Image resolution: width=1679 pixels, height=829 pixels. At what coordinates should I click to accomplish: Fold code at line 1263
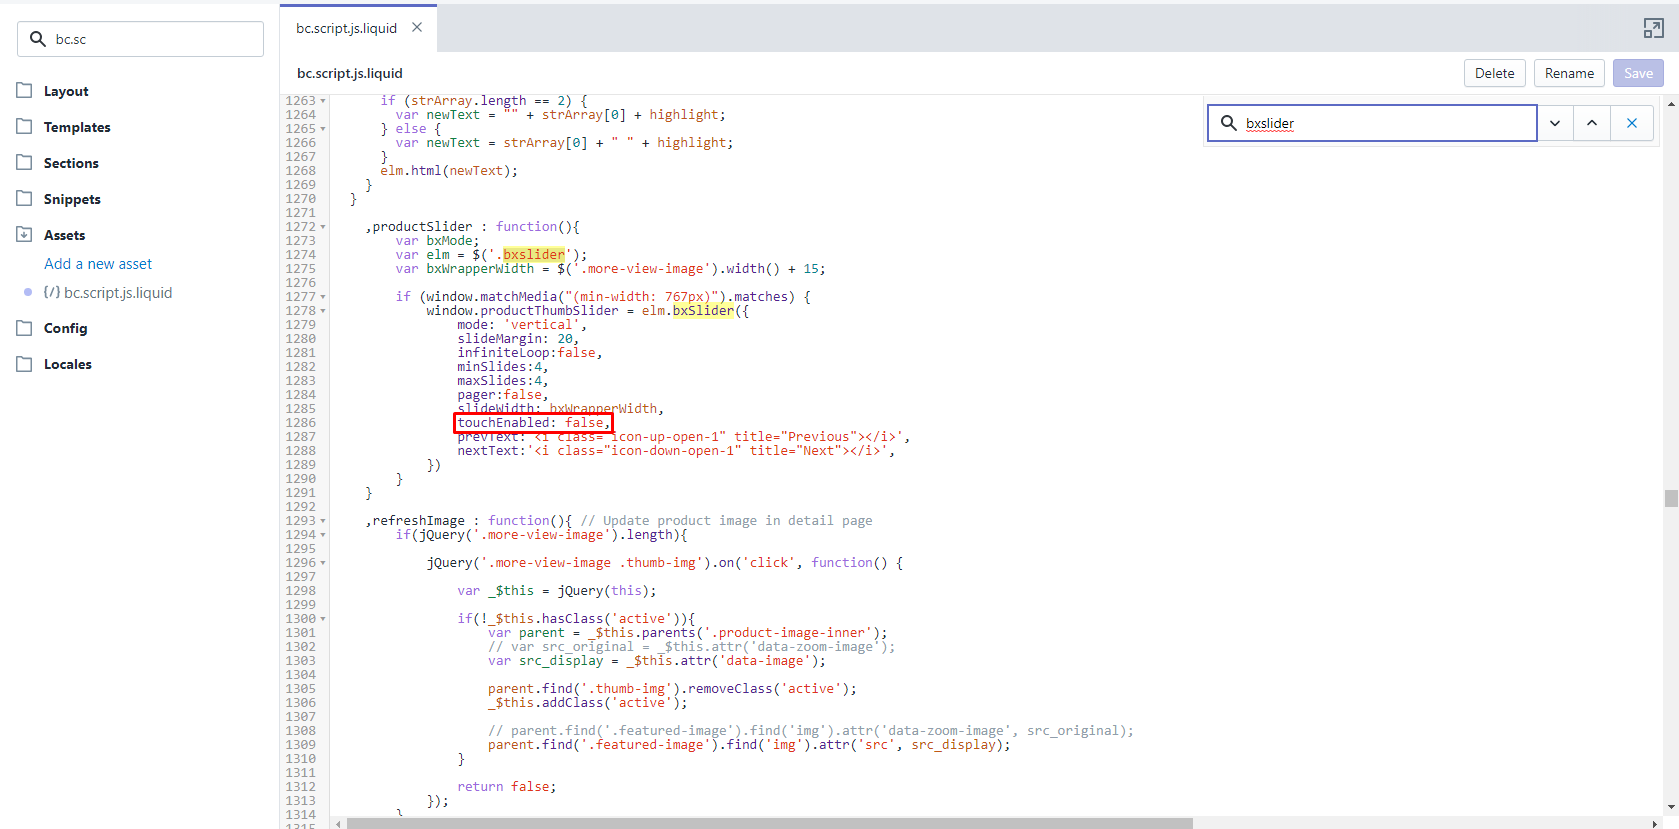(x=323, y=101)
